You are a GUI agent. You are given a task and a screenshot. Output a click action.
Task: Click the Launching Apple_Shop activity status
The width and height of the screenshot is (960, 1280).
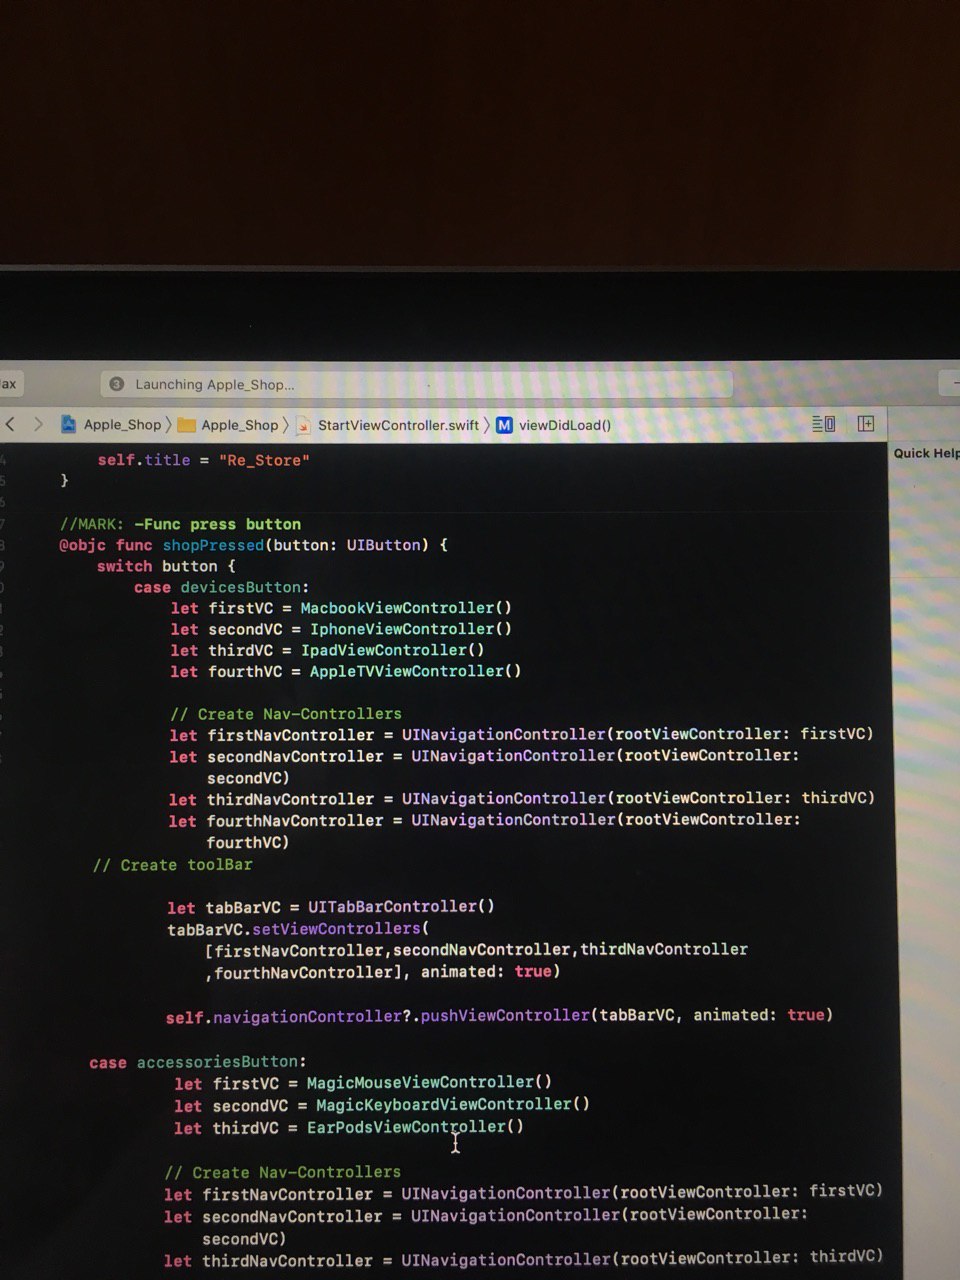coord(215,384)
